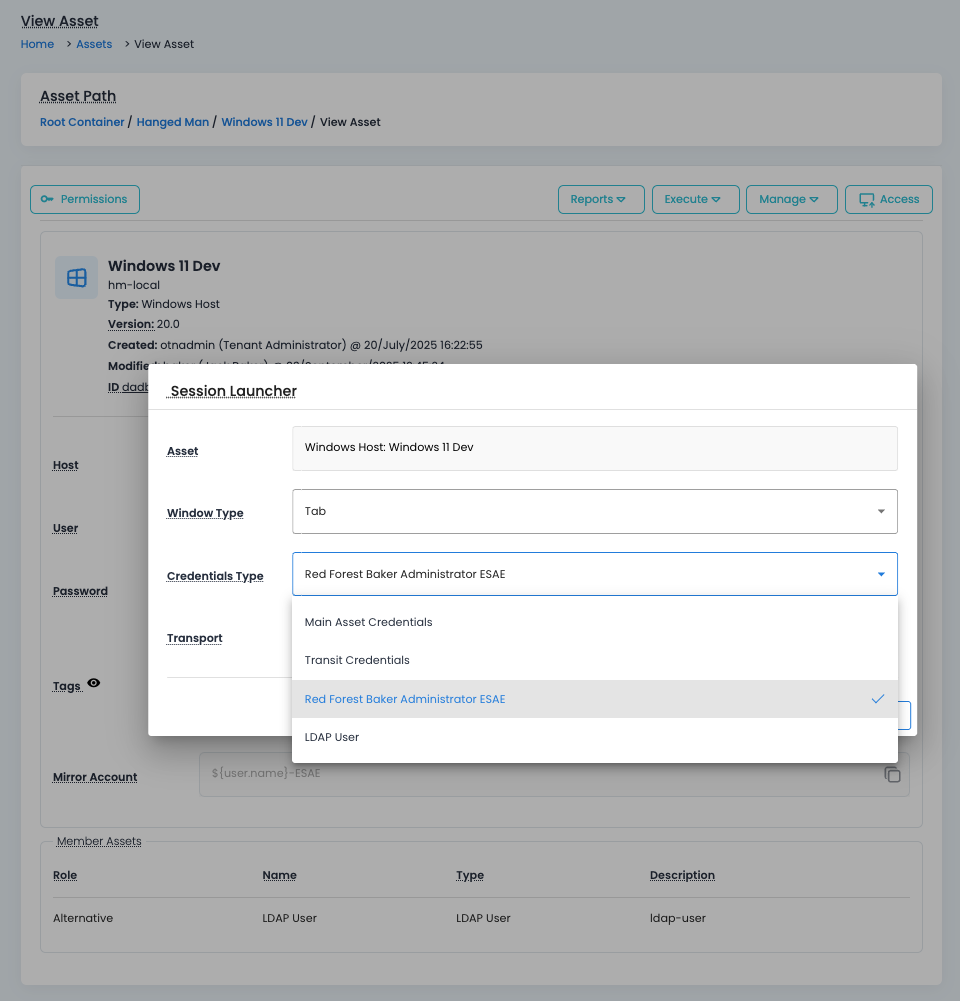Open Hanged Man container link
The image size is (960, 1001).
[173, 122]
